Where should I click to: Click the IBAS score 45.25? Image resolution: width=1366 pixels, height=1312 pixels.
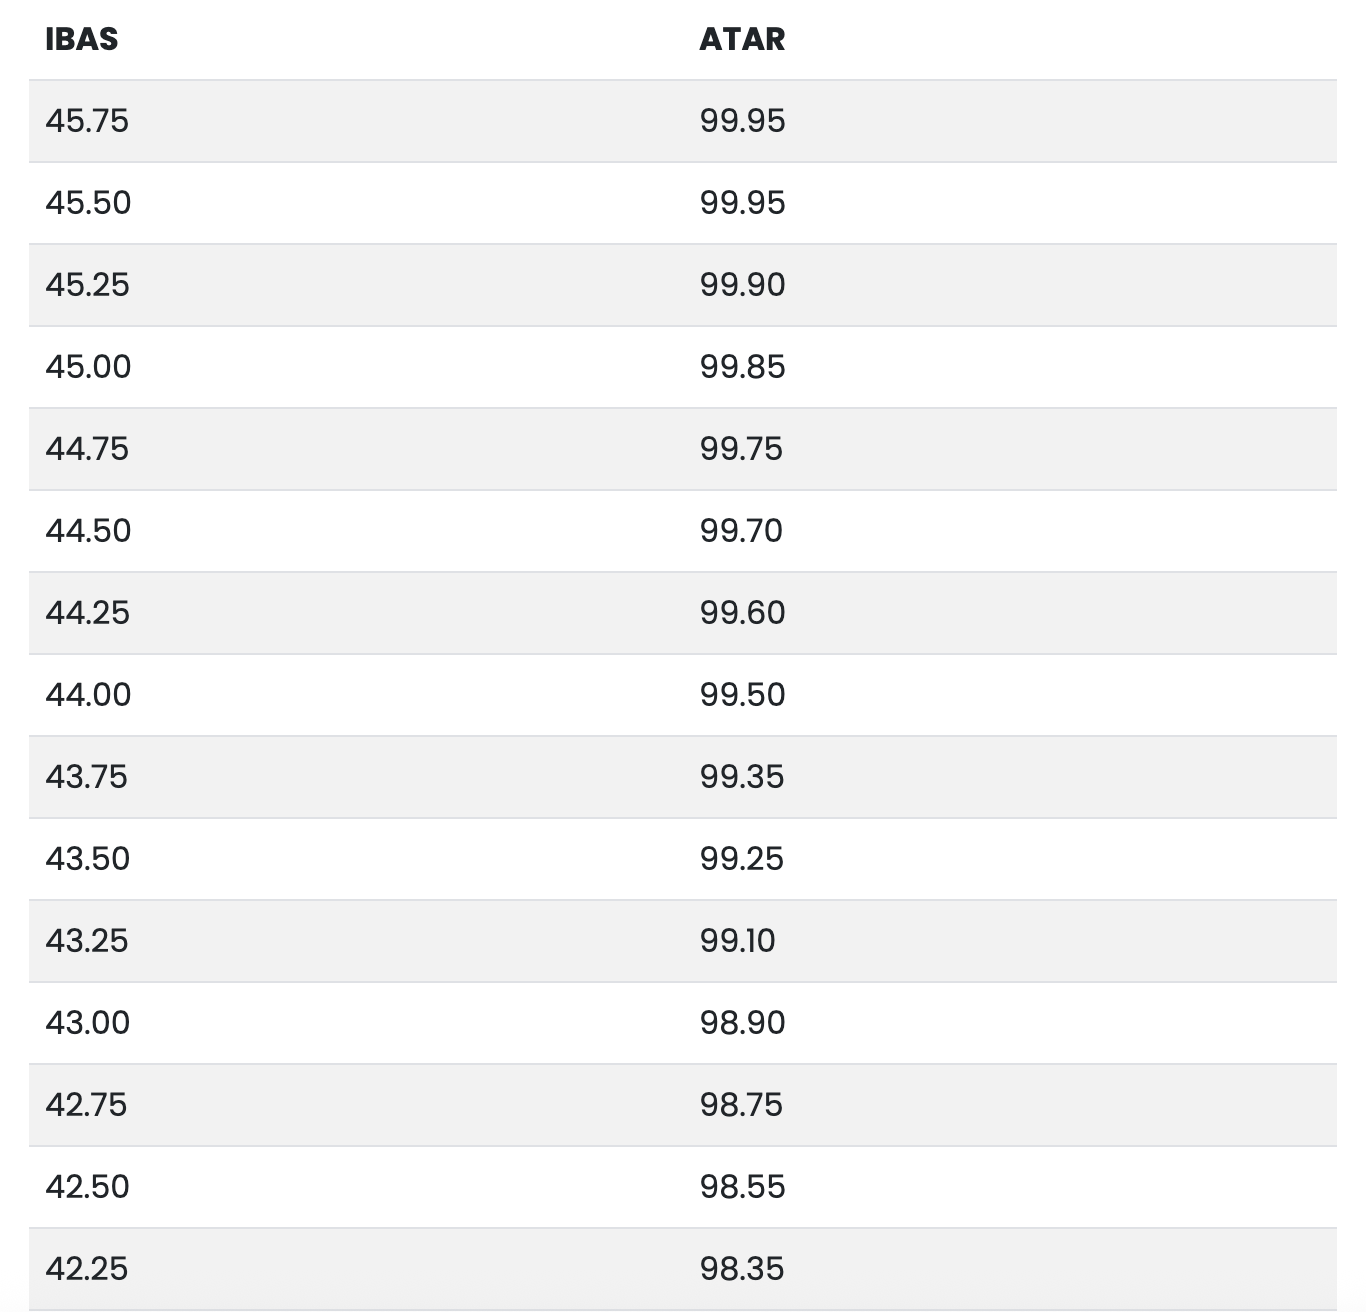coord(87,285)
